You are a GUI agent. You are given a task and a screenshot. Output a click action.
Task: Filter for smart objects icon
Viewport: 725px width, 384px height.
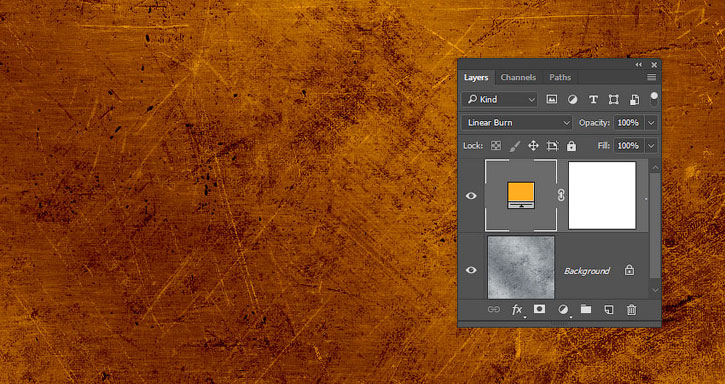coord(634,99)
